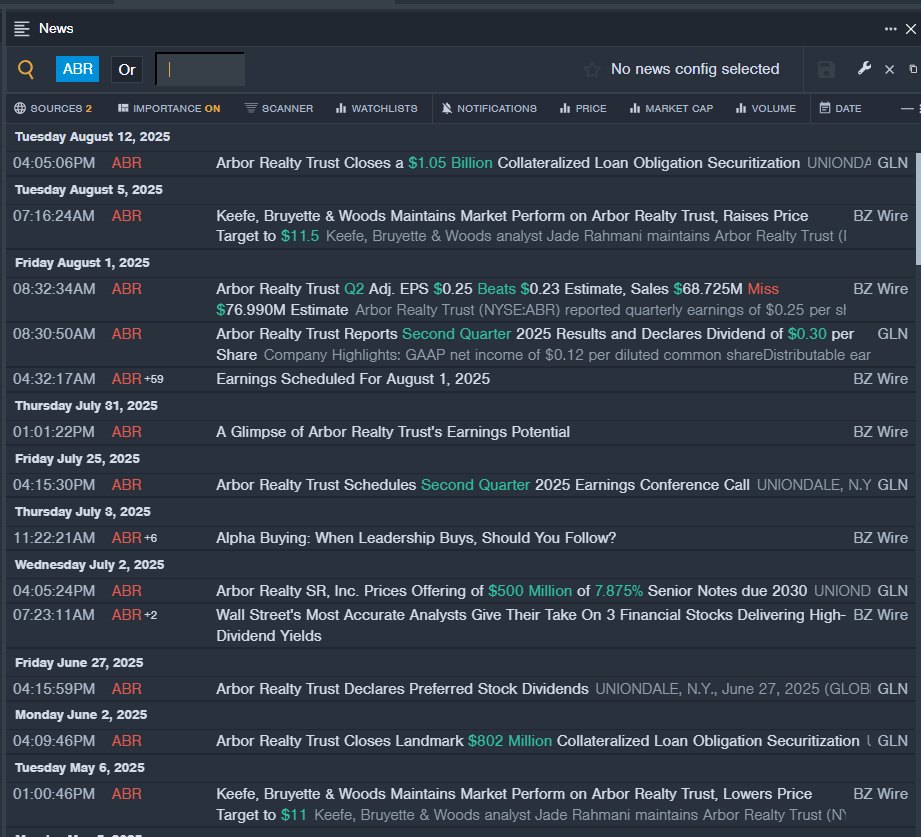Click the GLN source on the Preferred Stock Dividends story
Viewport: 921px width, 837px height.
click(893, 688)
